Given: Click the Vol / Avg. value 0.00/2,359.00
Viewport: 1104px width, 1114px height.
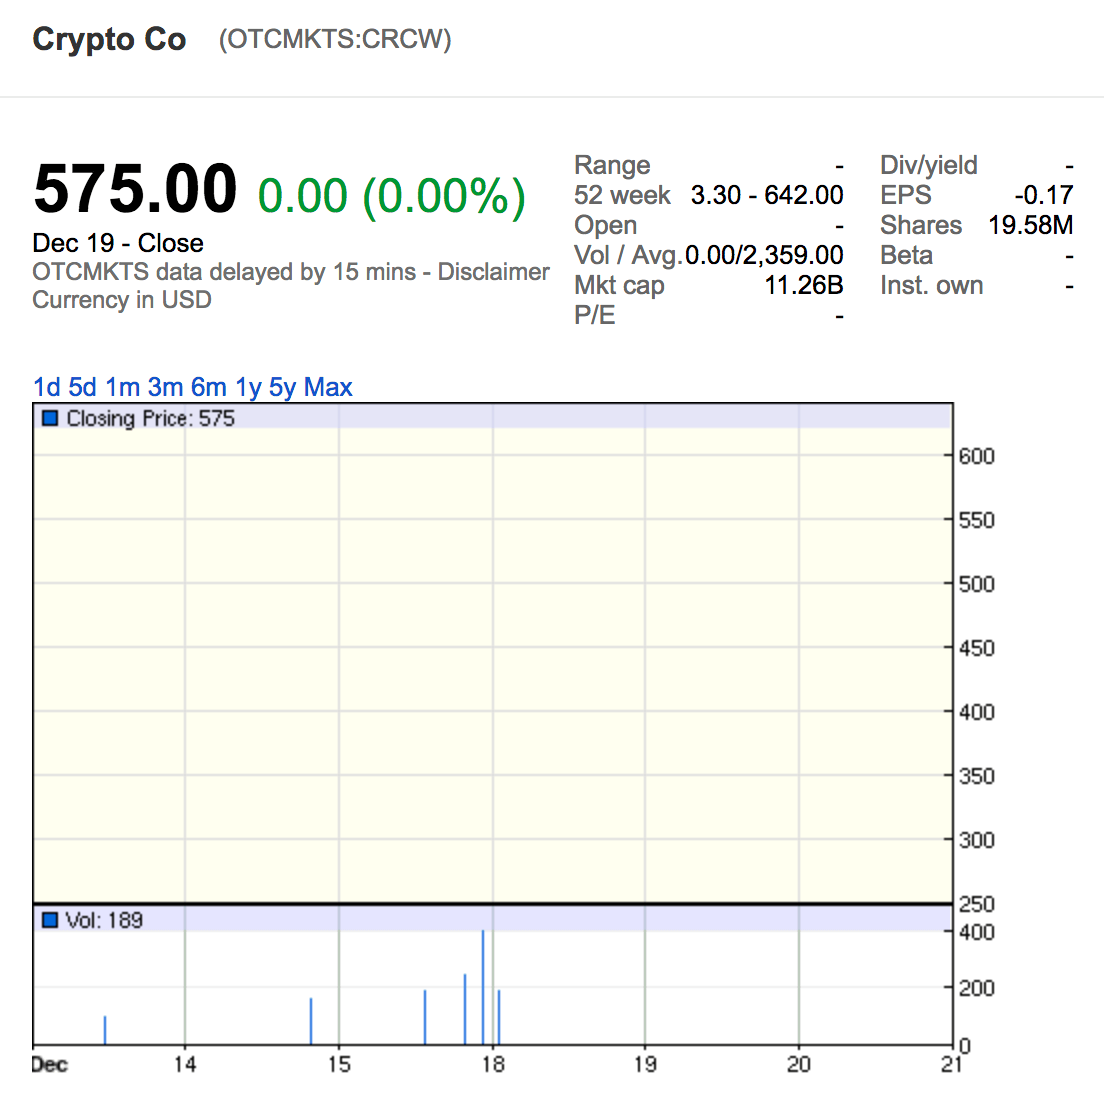Looking at the screenshot, I should pos(764,254).
